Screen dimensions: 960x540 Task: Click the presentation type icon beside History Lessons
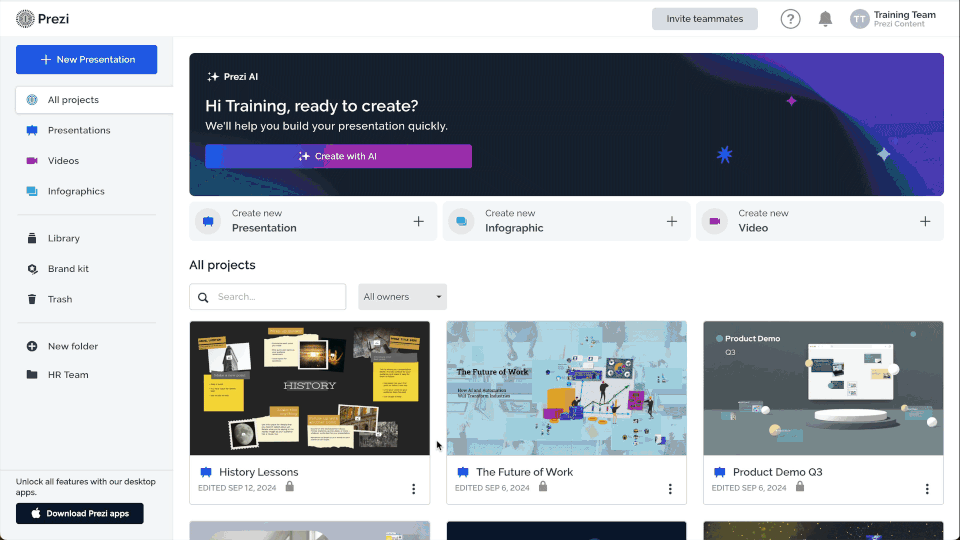(x=206, y=472)
